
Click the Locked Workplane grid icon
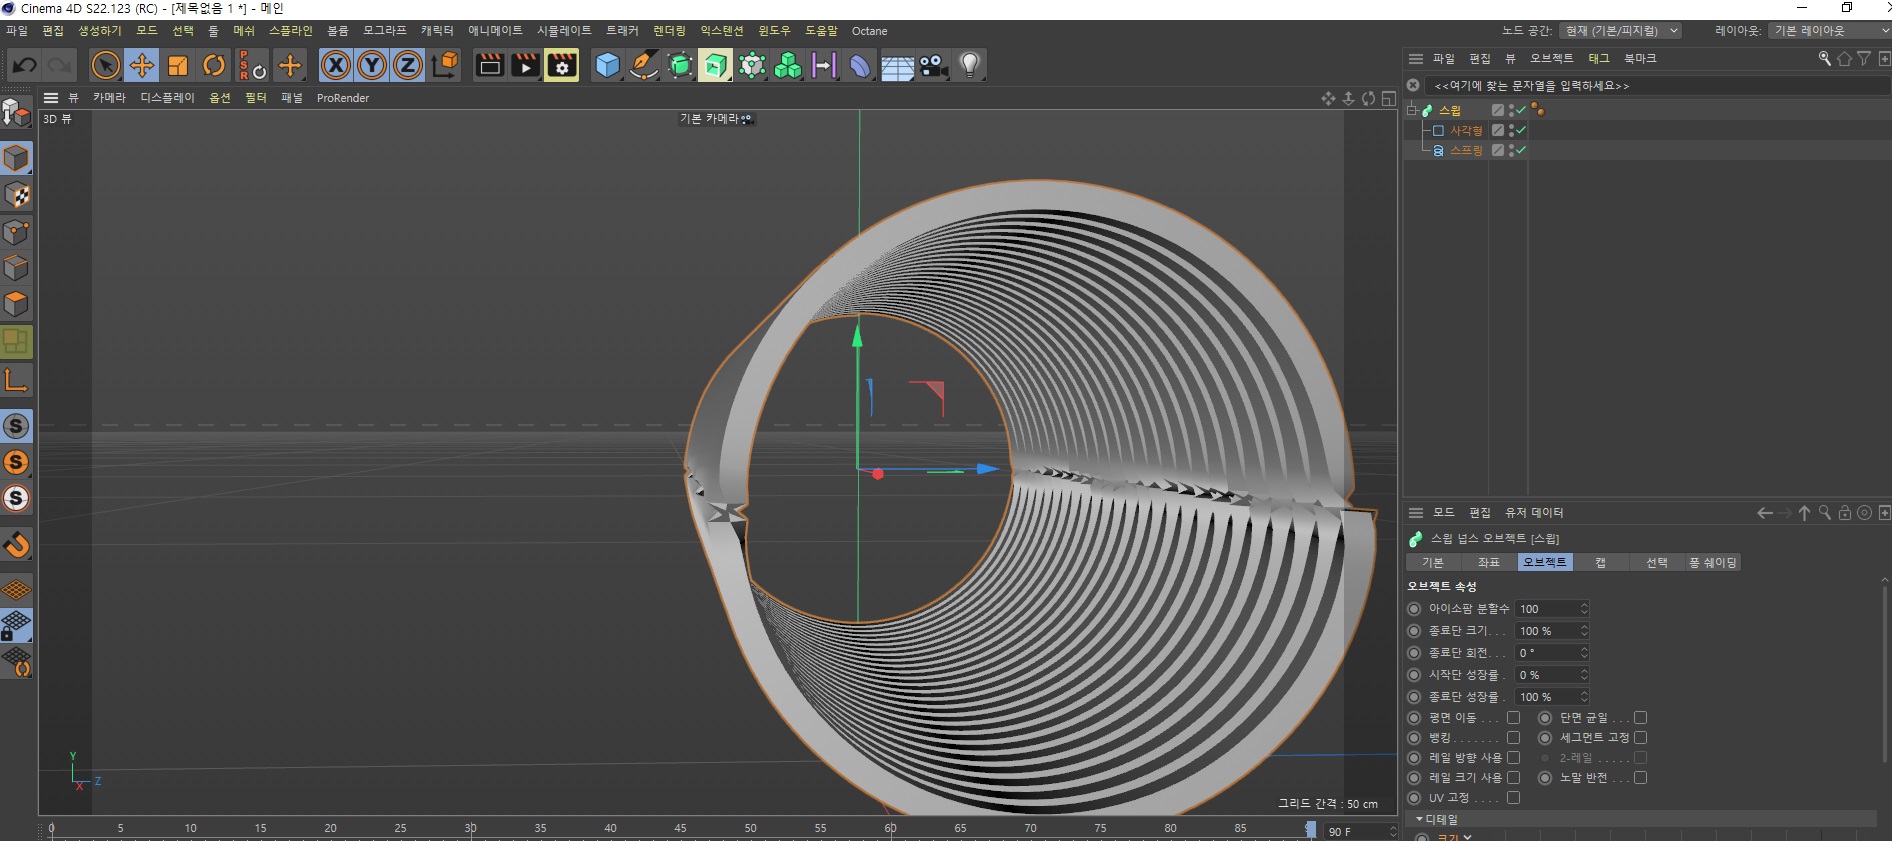16,626
